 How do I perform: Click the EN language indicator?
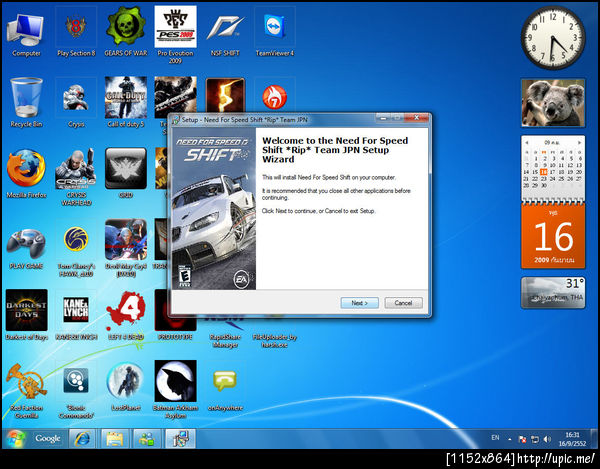coord(495,438)
